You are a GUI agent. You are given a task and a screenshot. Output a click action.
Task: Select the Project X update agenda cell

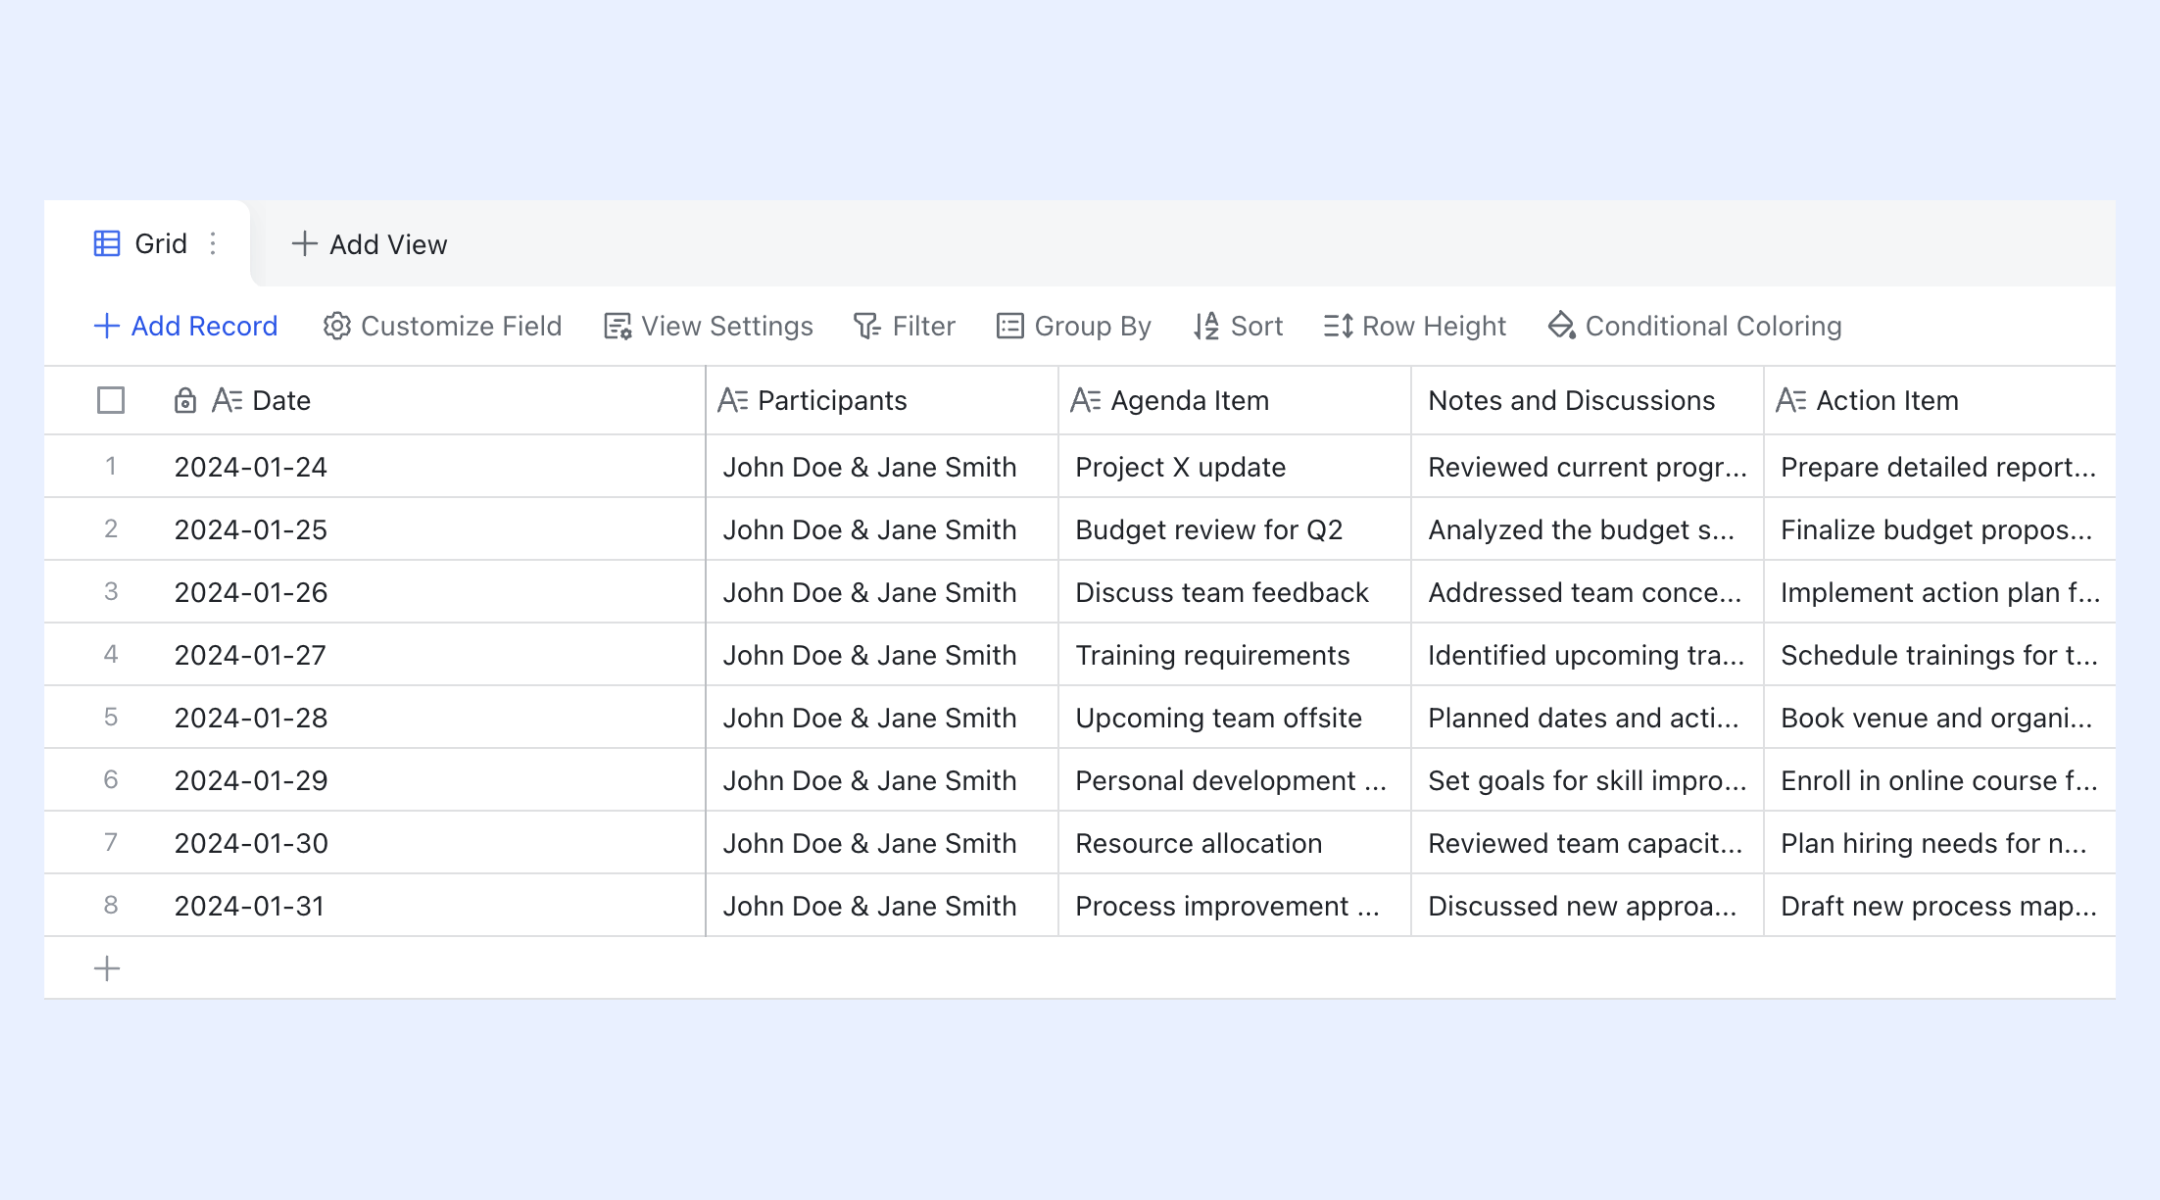(x=1235, y=467)
